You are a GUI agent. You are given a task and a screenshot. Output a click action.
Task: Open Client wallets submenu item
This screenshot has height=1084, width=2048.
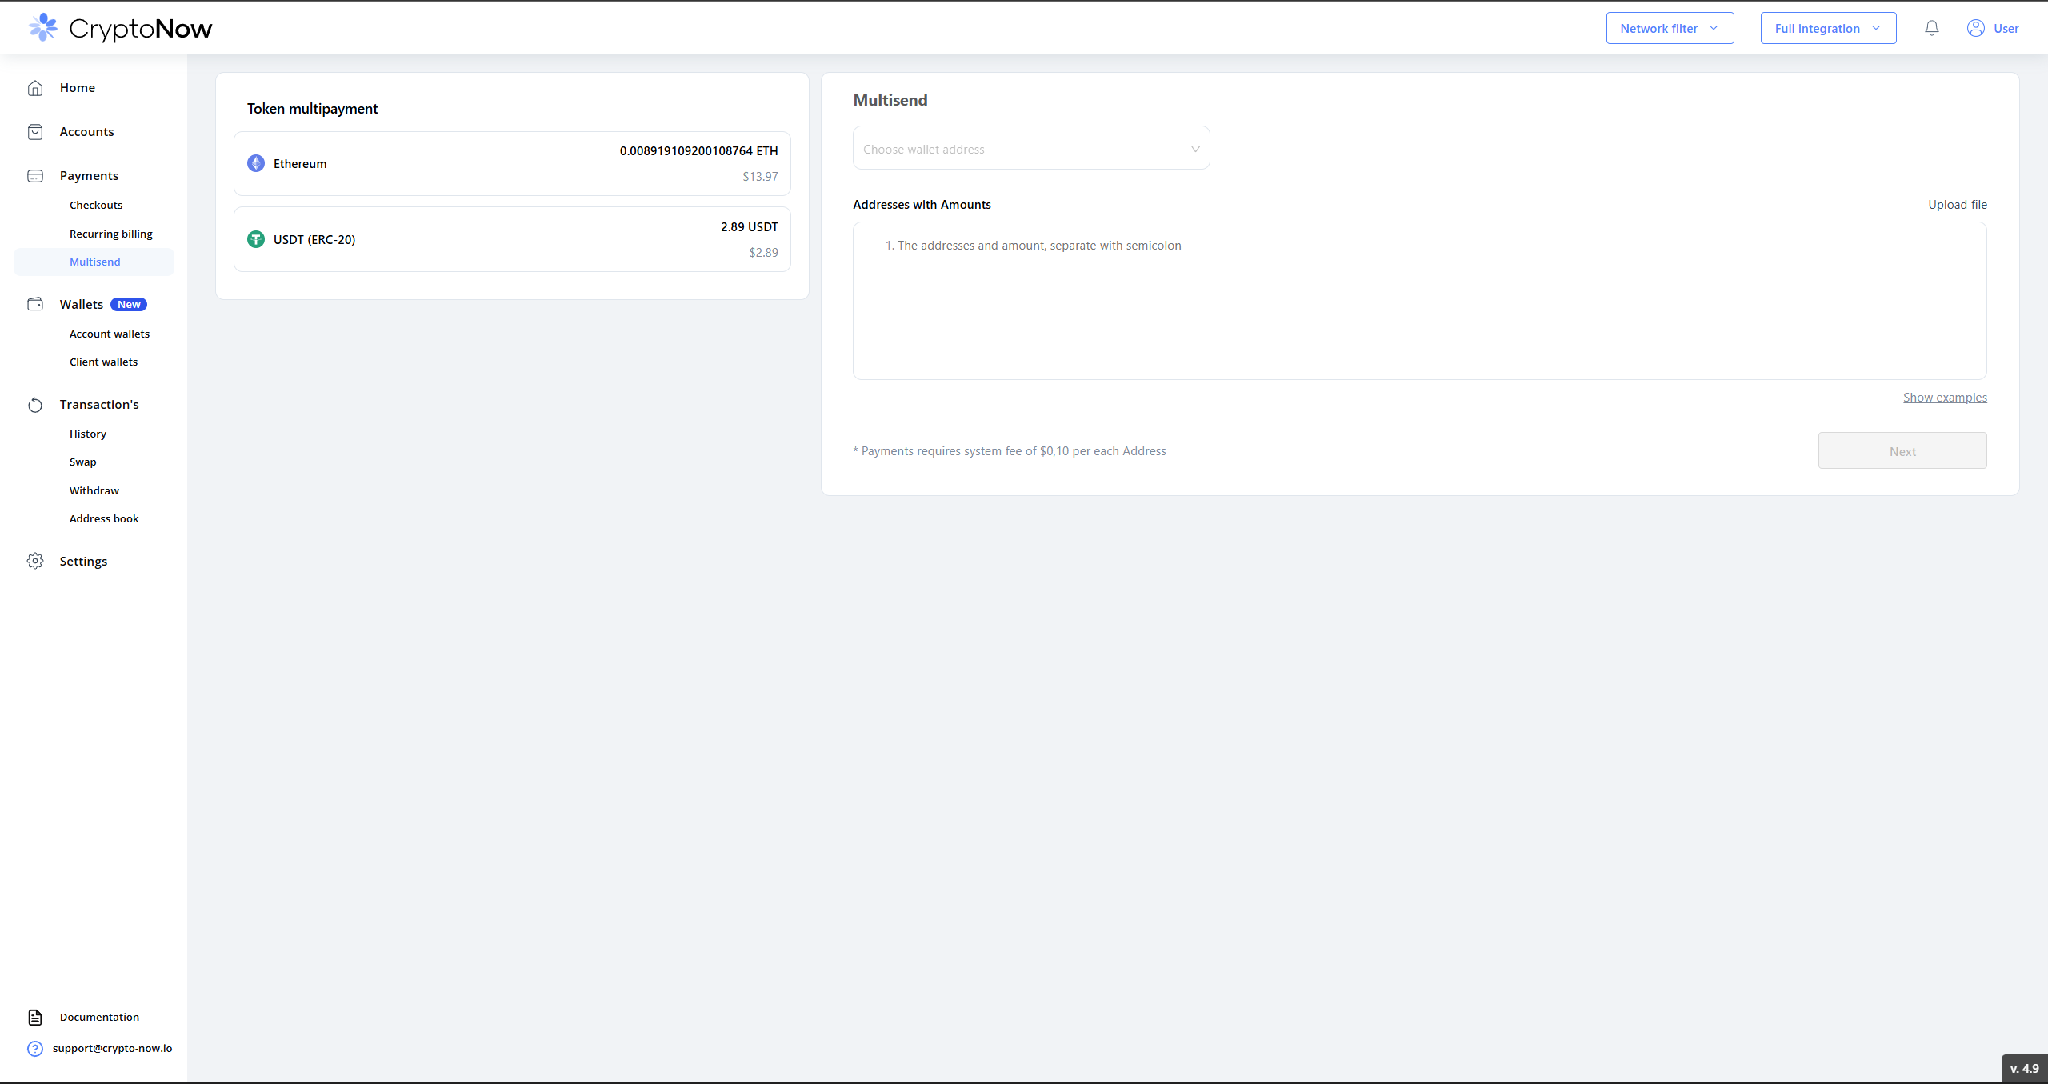[104, 362]
